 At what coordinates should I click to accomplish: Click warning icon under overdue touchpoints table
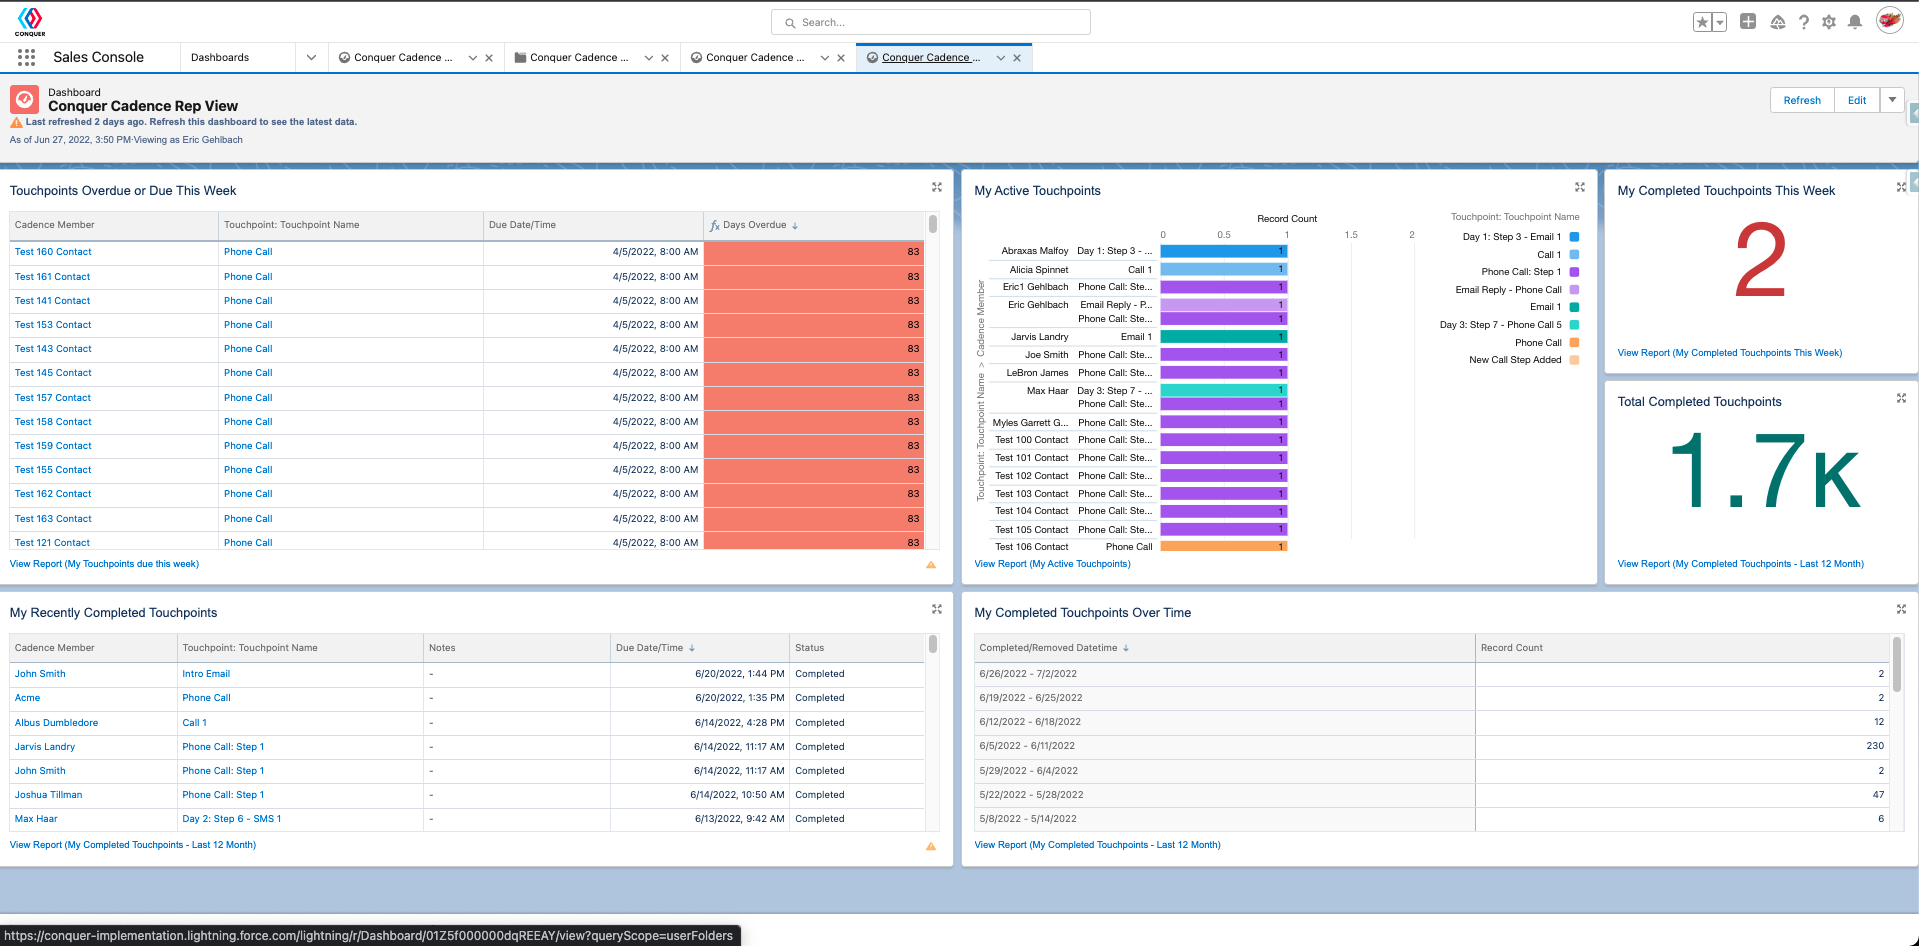pyautogui.click(x=931, y=565)
